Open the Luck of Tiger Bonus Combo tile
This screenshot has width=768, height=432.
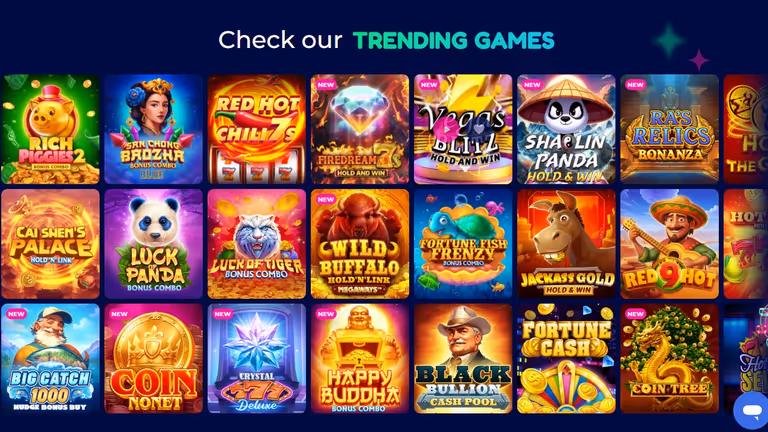click(x=257, y=244)
